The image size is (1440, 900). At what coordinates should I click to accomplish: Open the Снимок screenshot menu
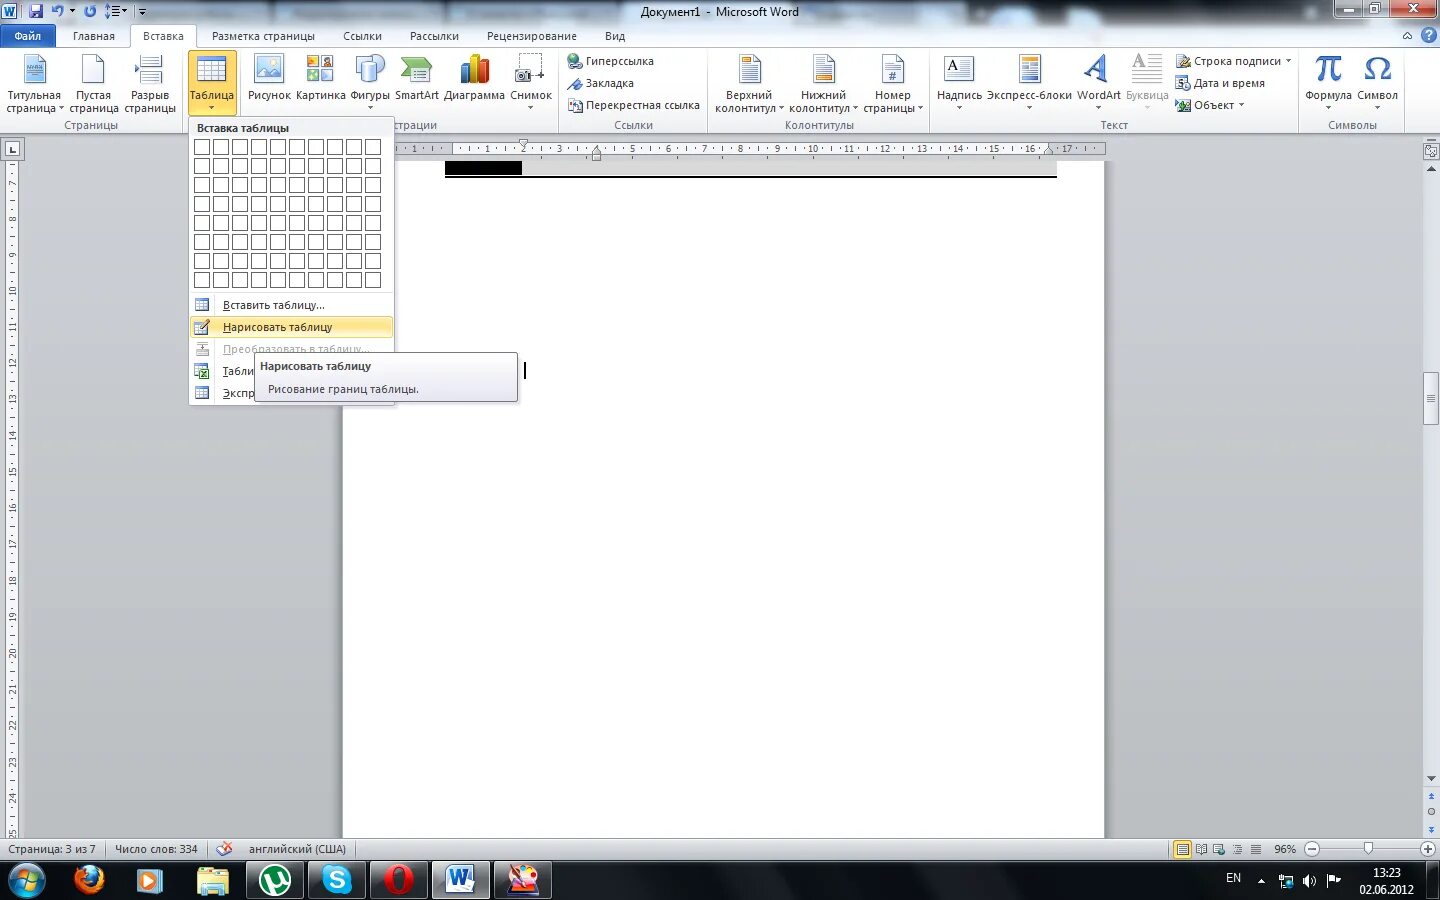click(531, 84)
